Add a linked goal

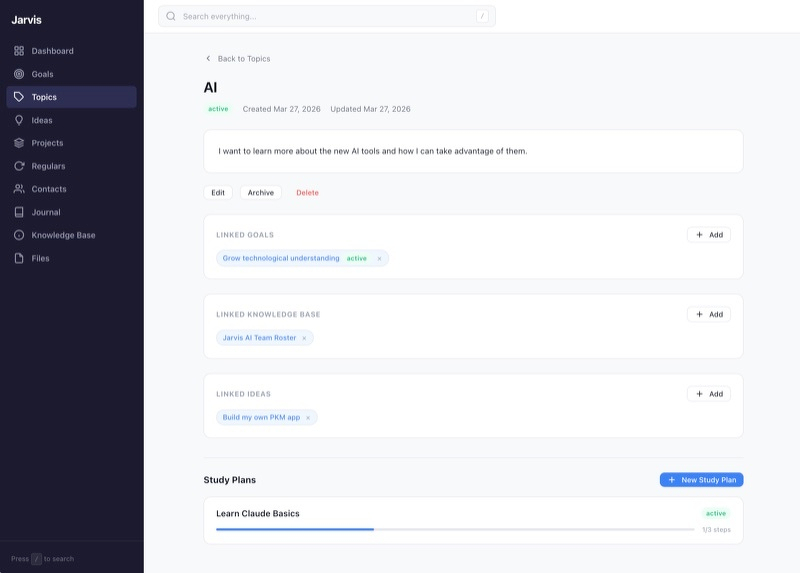click(708, 235)
